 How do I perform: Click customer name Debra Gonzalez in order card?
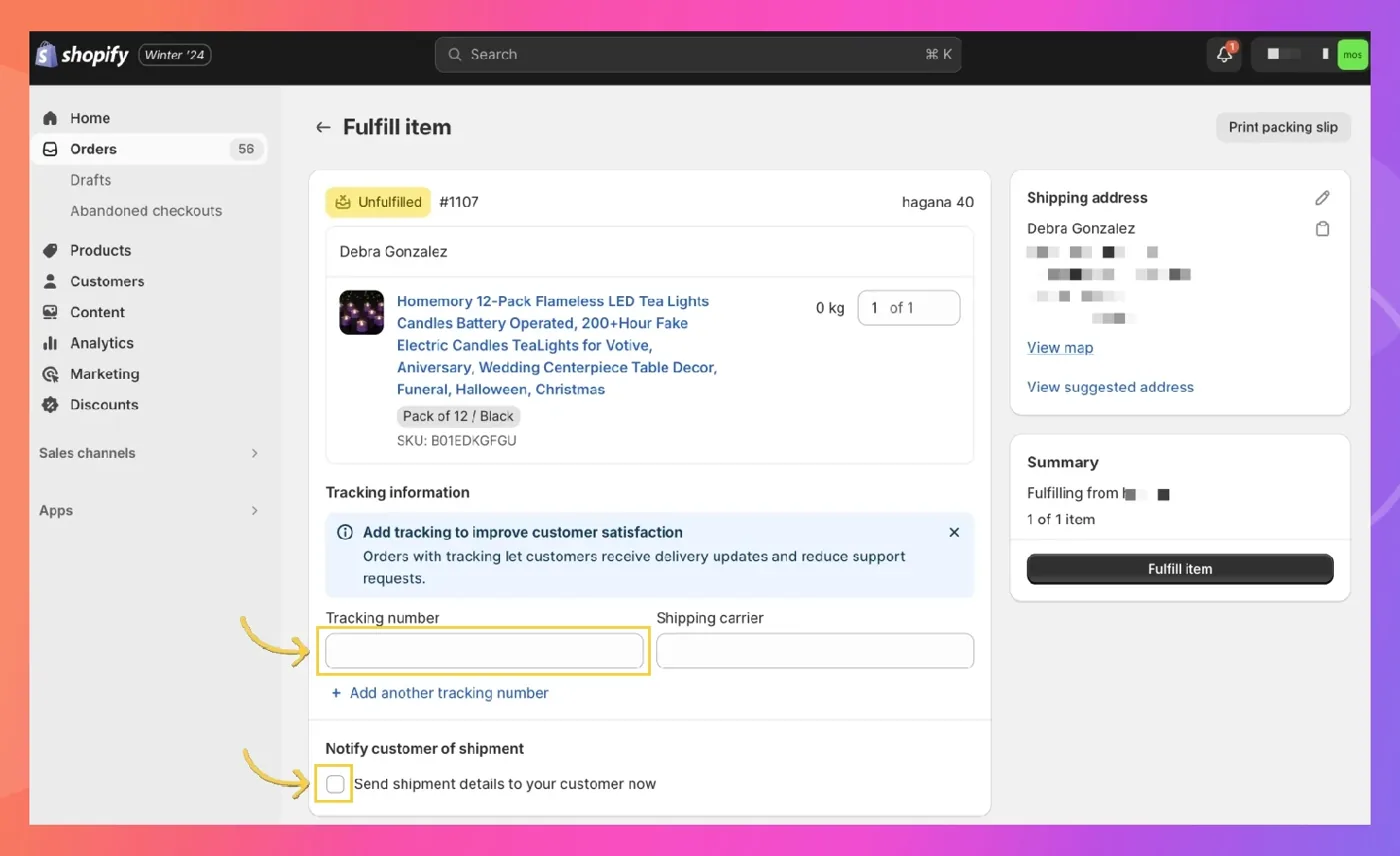tap(393, 251)
